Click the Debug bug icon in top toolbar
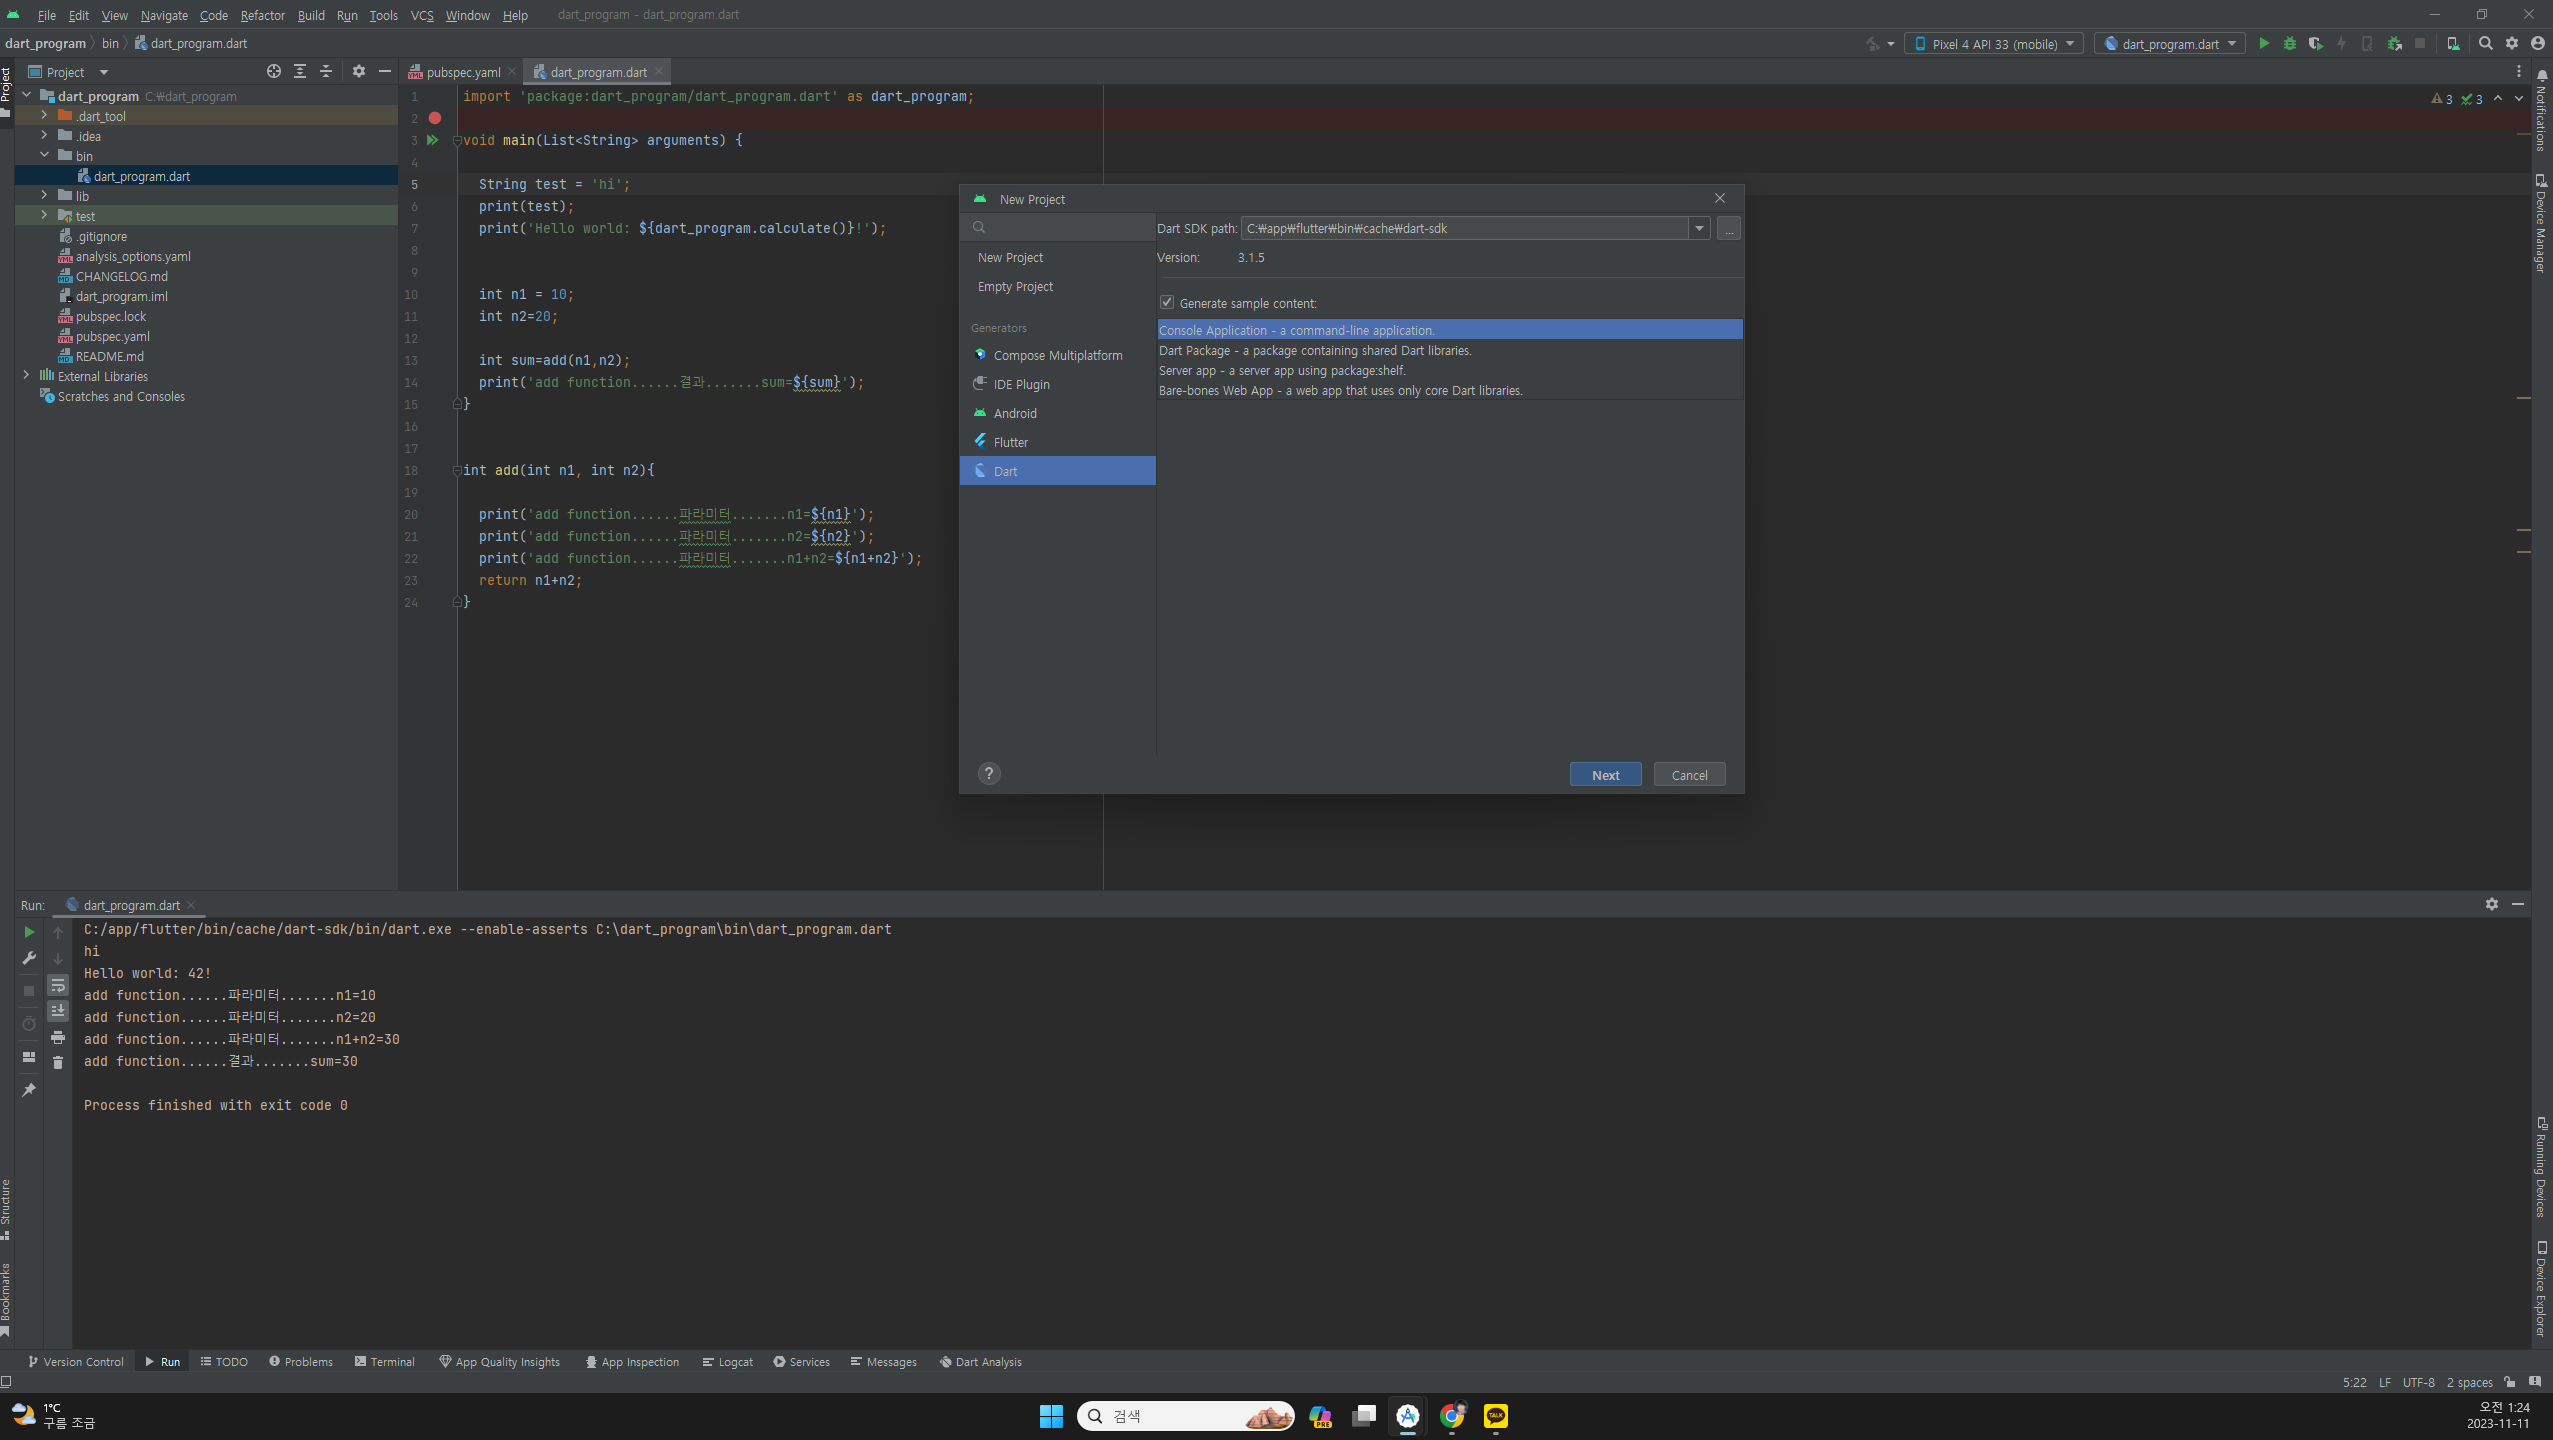2553x1440 pixels. [2290, 43]
